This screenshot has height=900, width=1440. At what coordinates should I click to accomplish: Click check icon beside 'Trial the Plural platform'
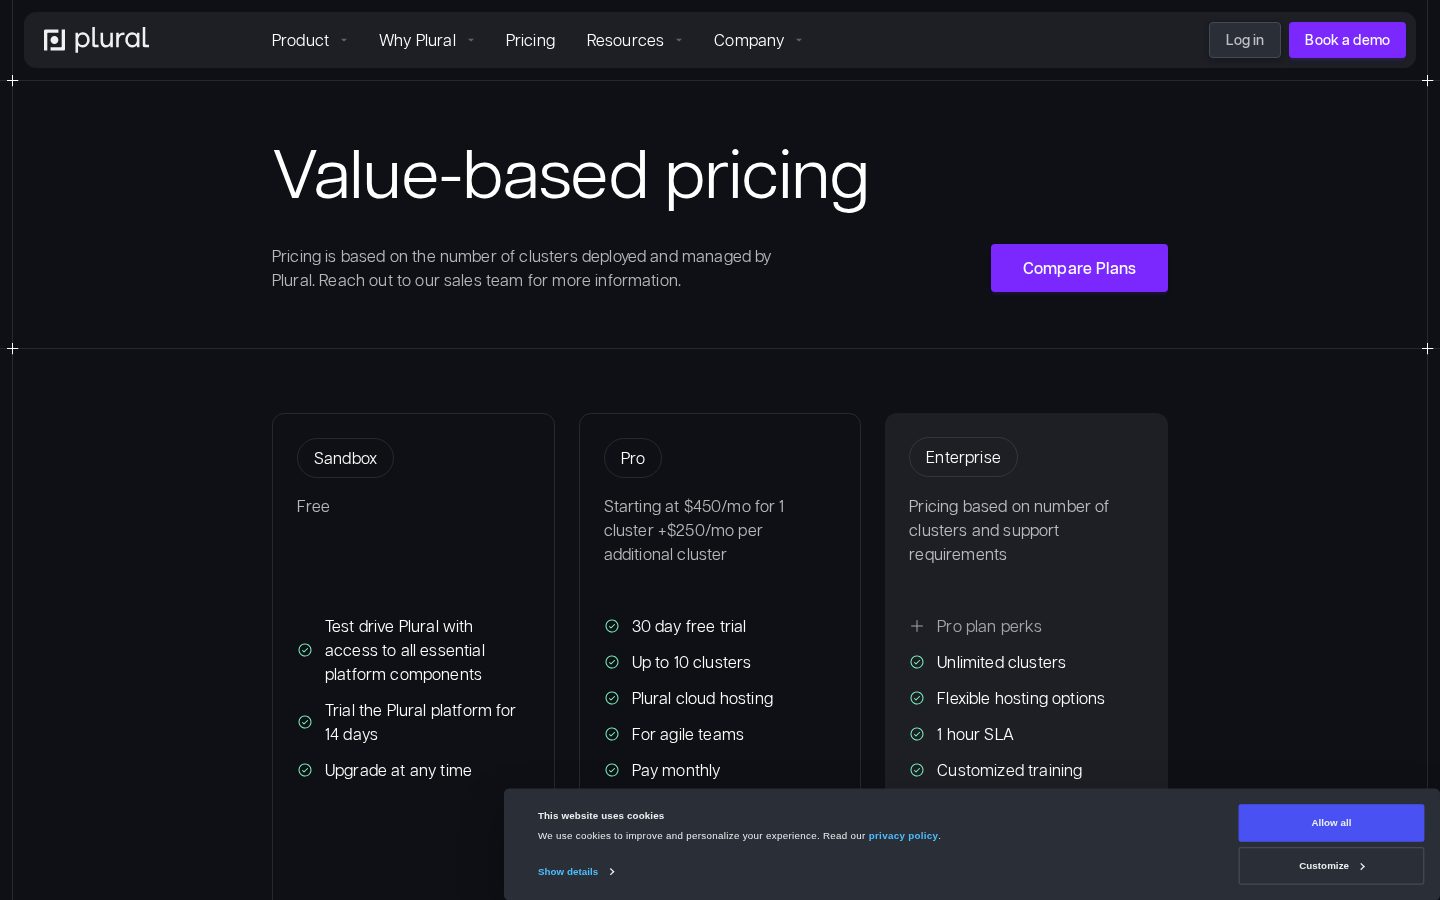(305, 722)
